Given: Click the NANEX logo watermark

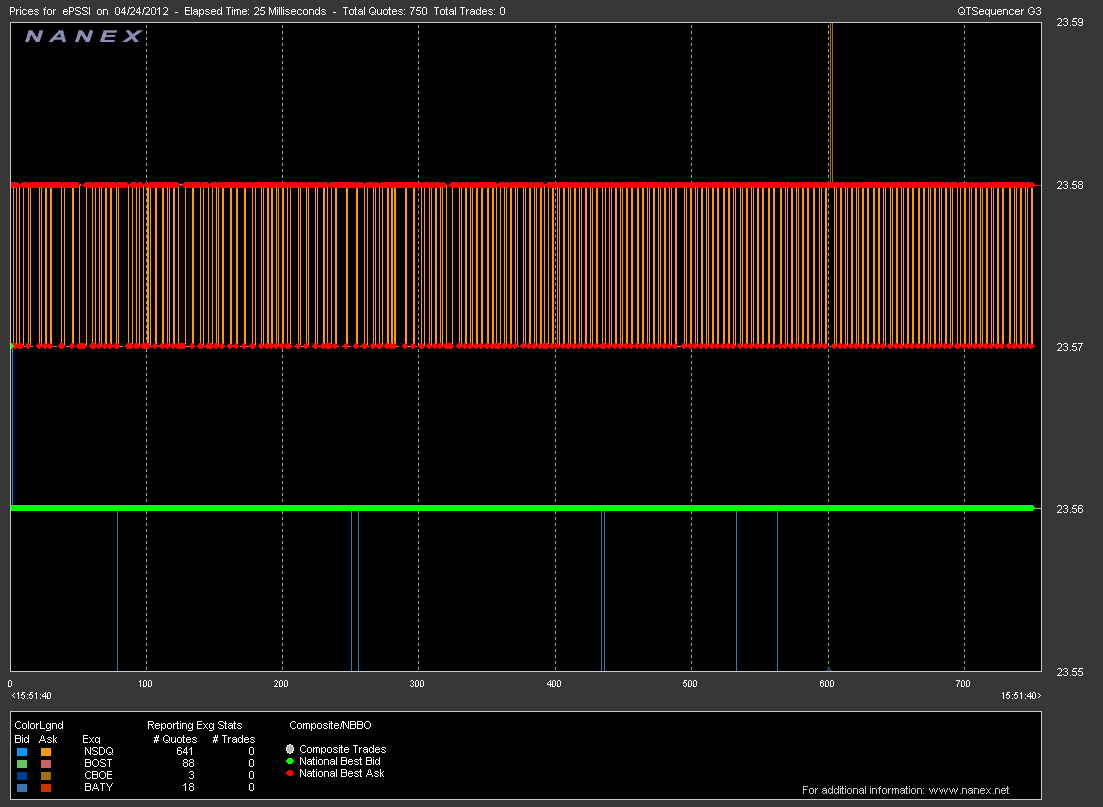Looking at the screenshot, I should pyautogui.click(x=84, y=37).
